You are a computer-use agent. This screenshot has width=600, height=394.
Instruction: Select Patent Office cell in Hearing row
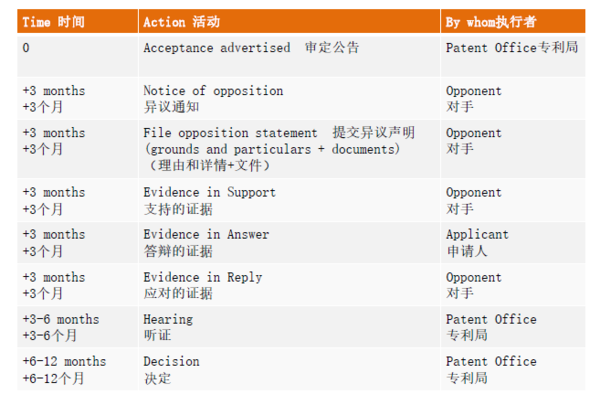[x=513, y=327]
